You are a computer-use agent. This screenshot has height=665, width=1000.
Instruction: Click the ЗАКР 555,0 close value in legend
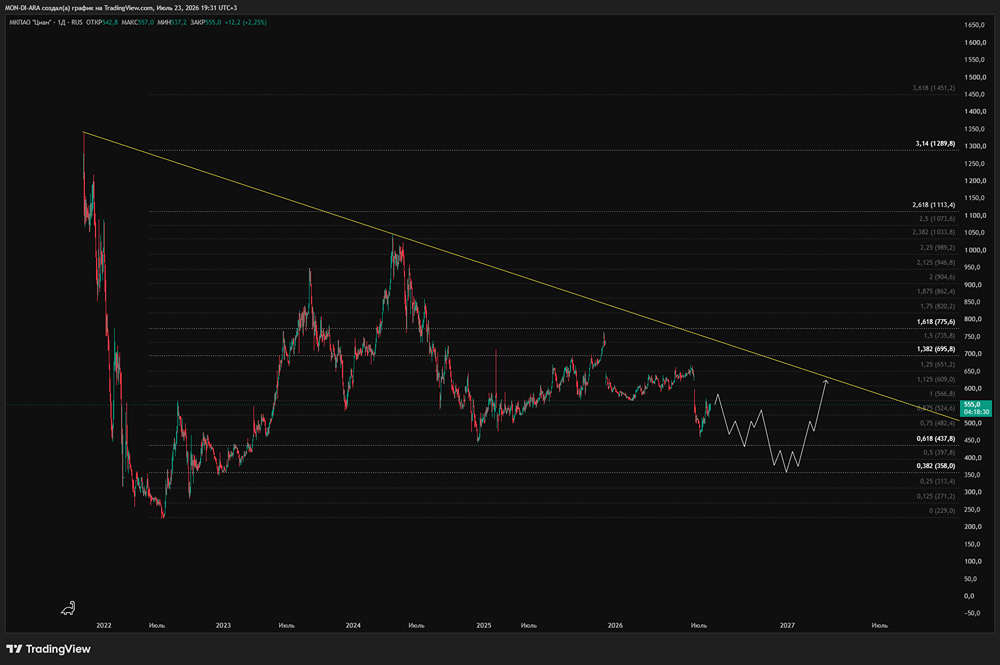click(205, 22)
